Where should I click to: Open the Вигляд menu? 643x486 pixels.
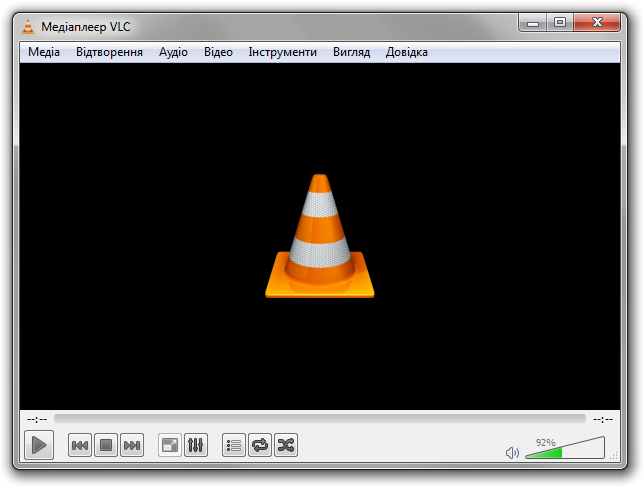coord(351,52)
